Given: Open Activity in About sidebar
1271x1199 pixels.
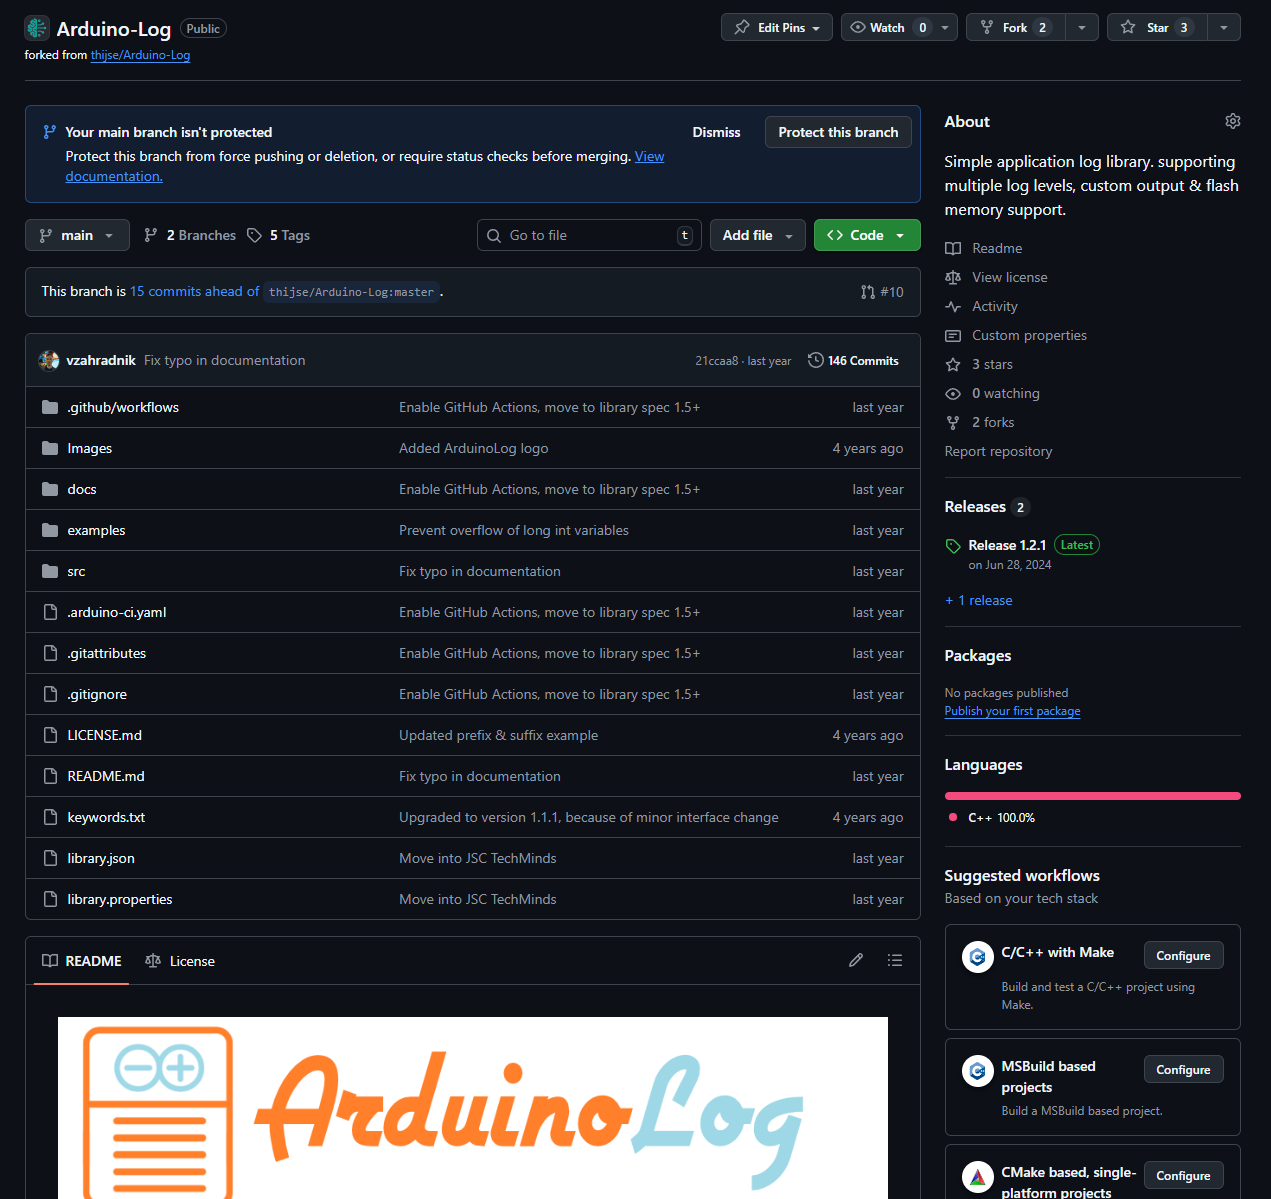Looking at the screenshot, I should (994, 306).
